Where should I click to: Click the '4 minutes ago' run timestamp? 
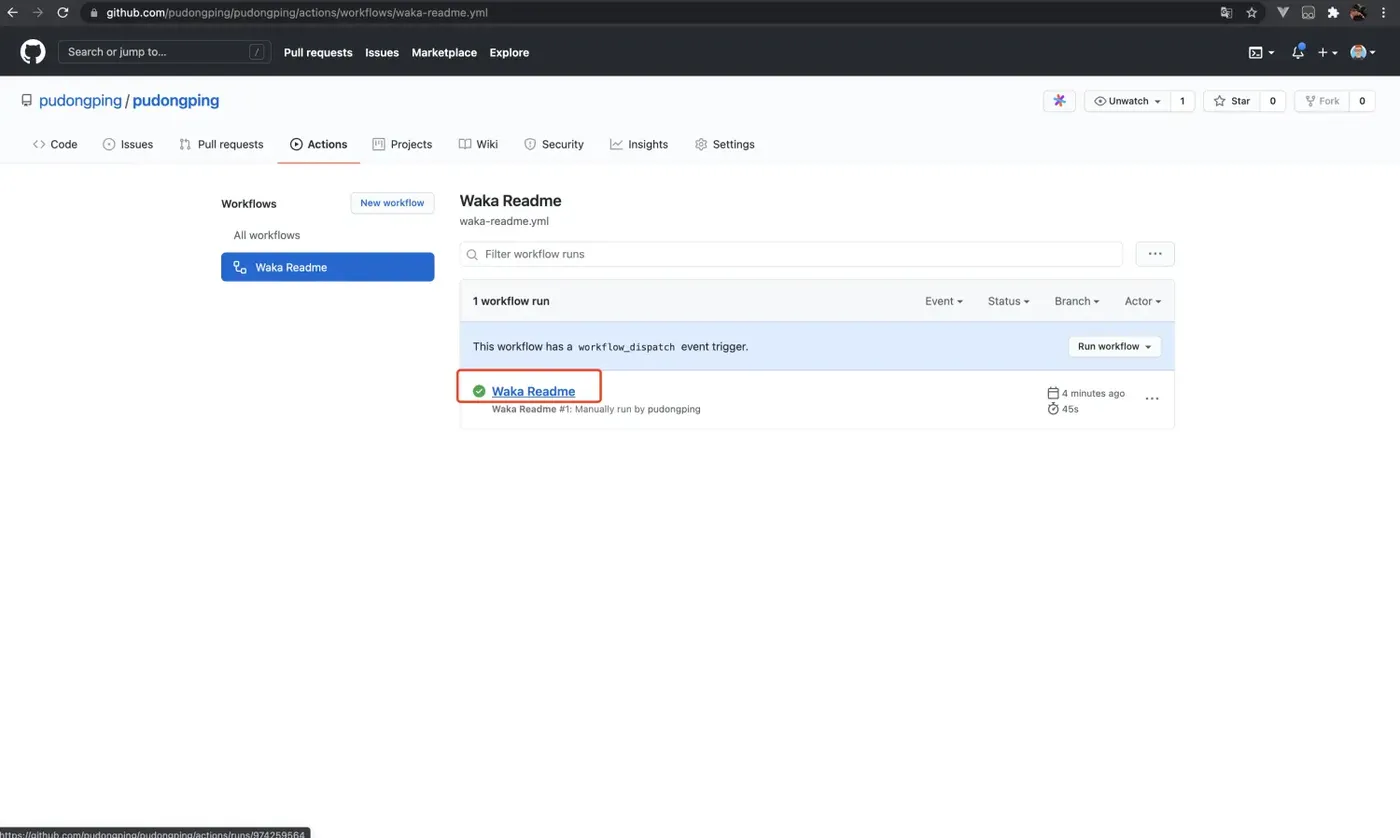pyautogui.click(x=1093, y=393)
